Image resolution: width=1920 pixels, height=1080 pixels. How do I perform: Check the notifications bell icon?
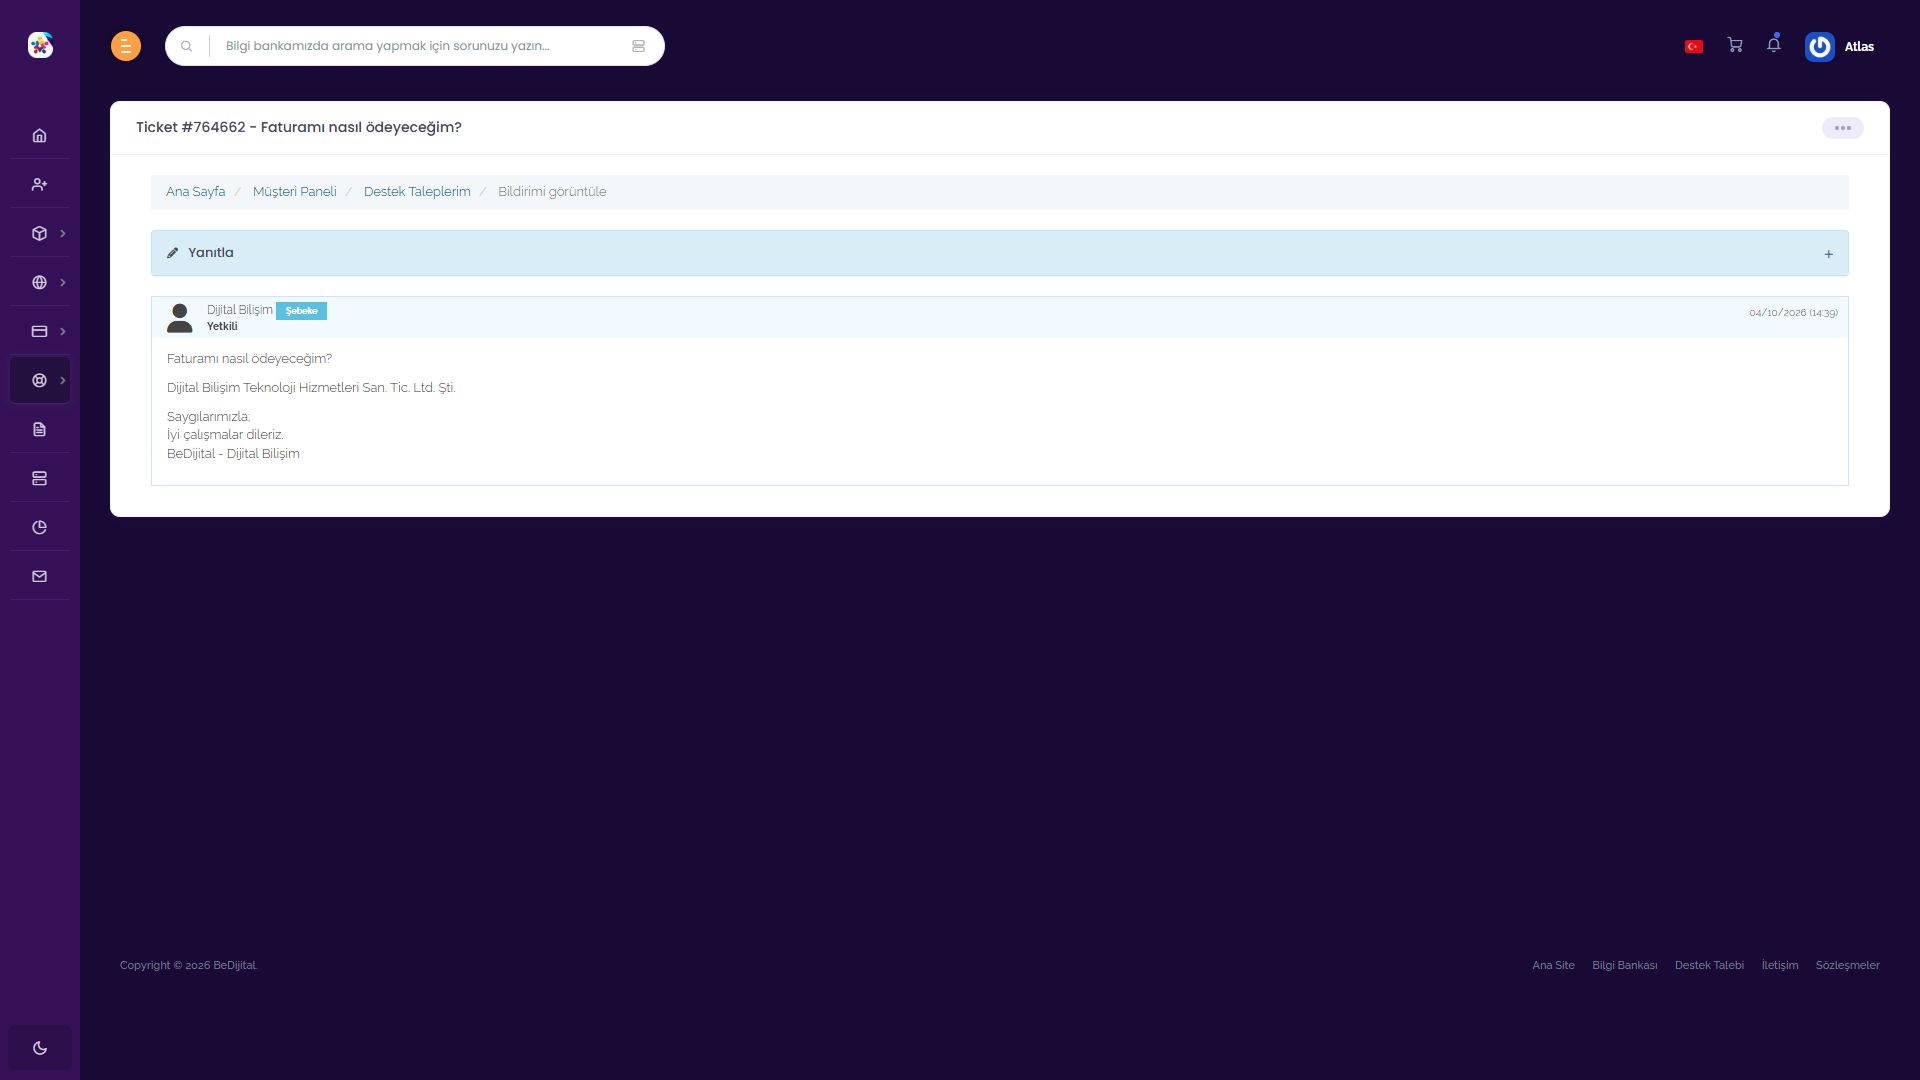coord(1773,44)
